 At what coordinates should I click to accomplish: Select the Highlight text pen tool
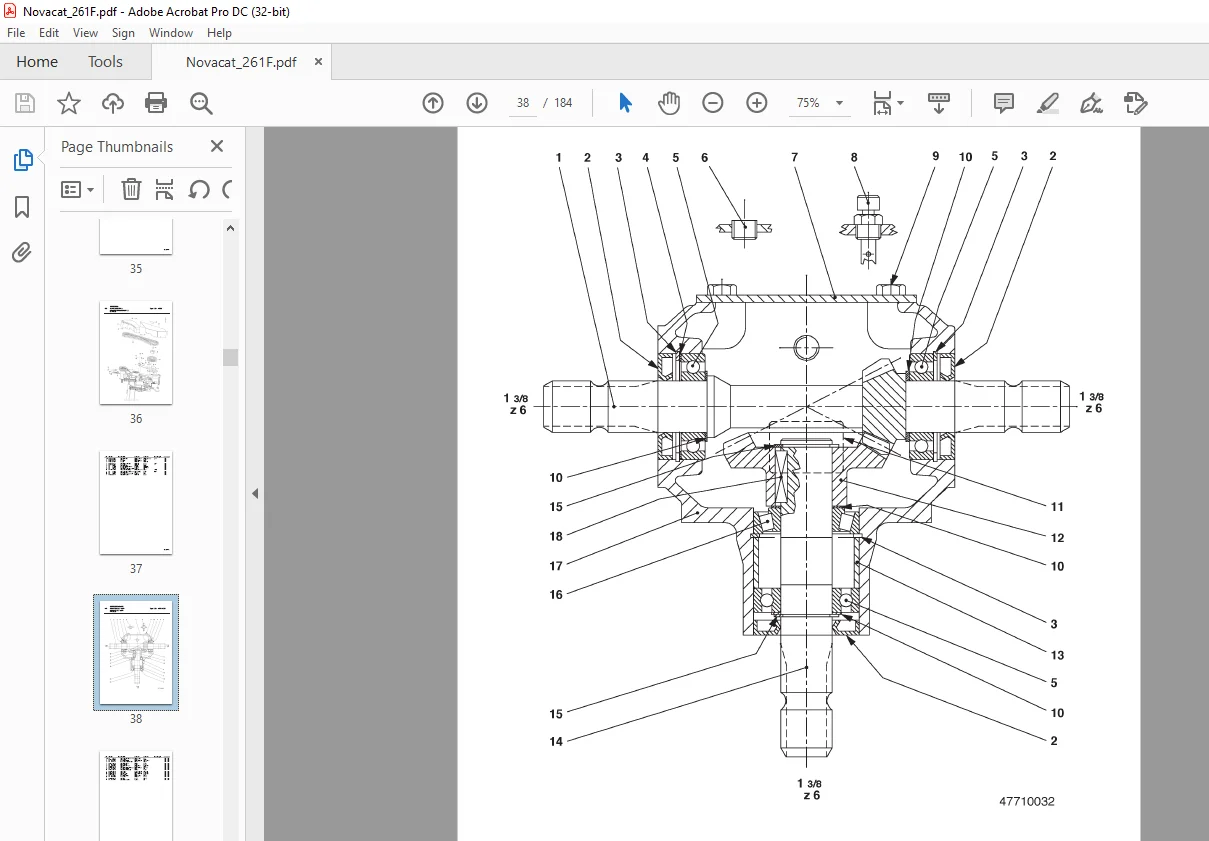tap(1048, 103)
